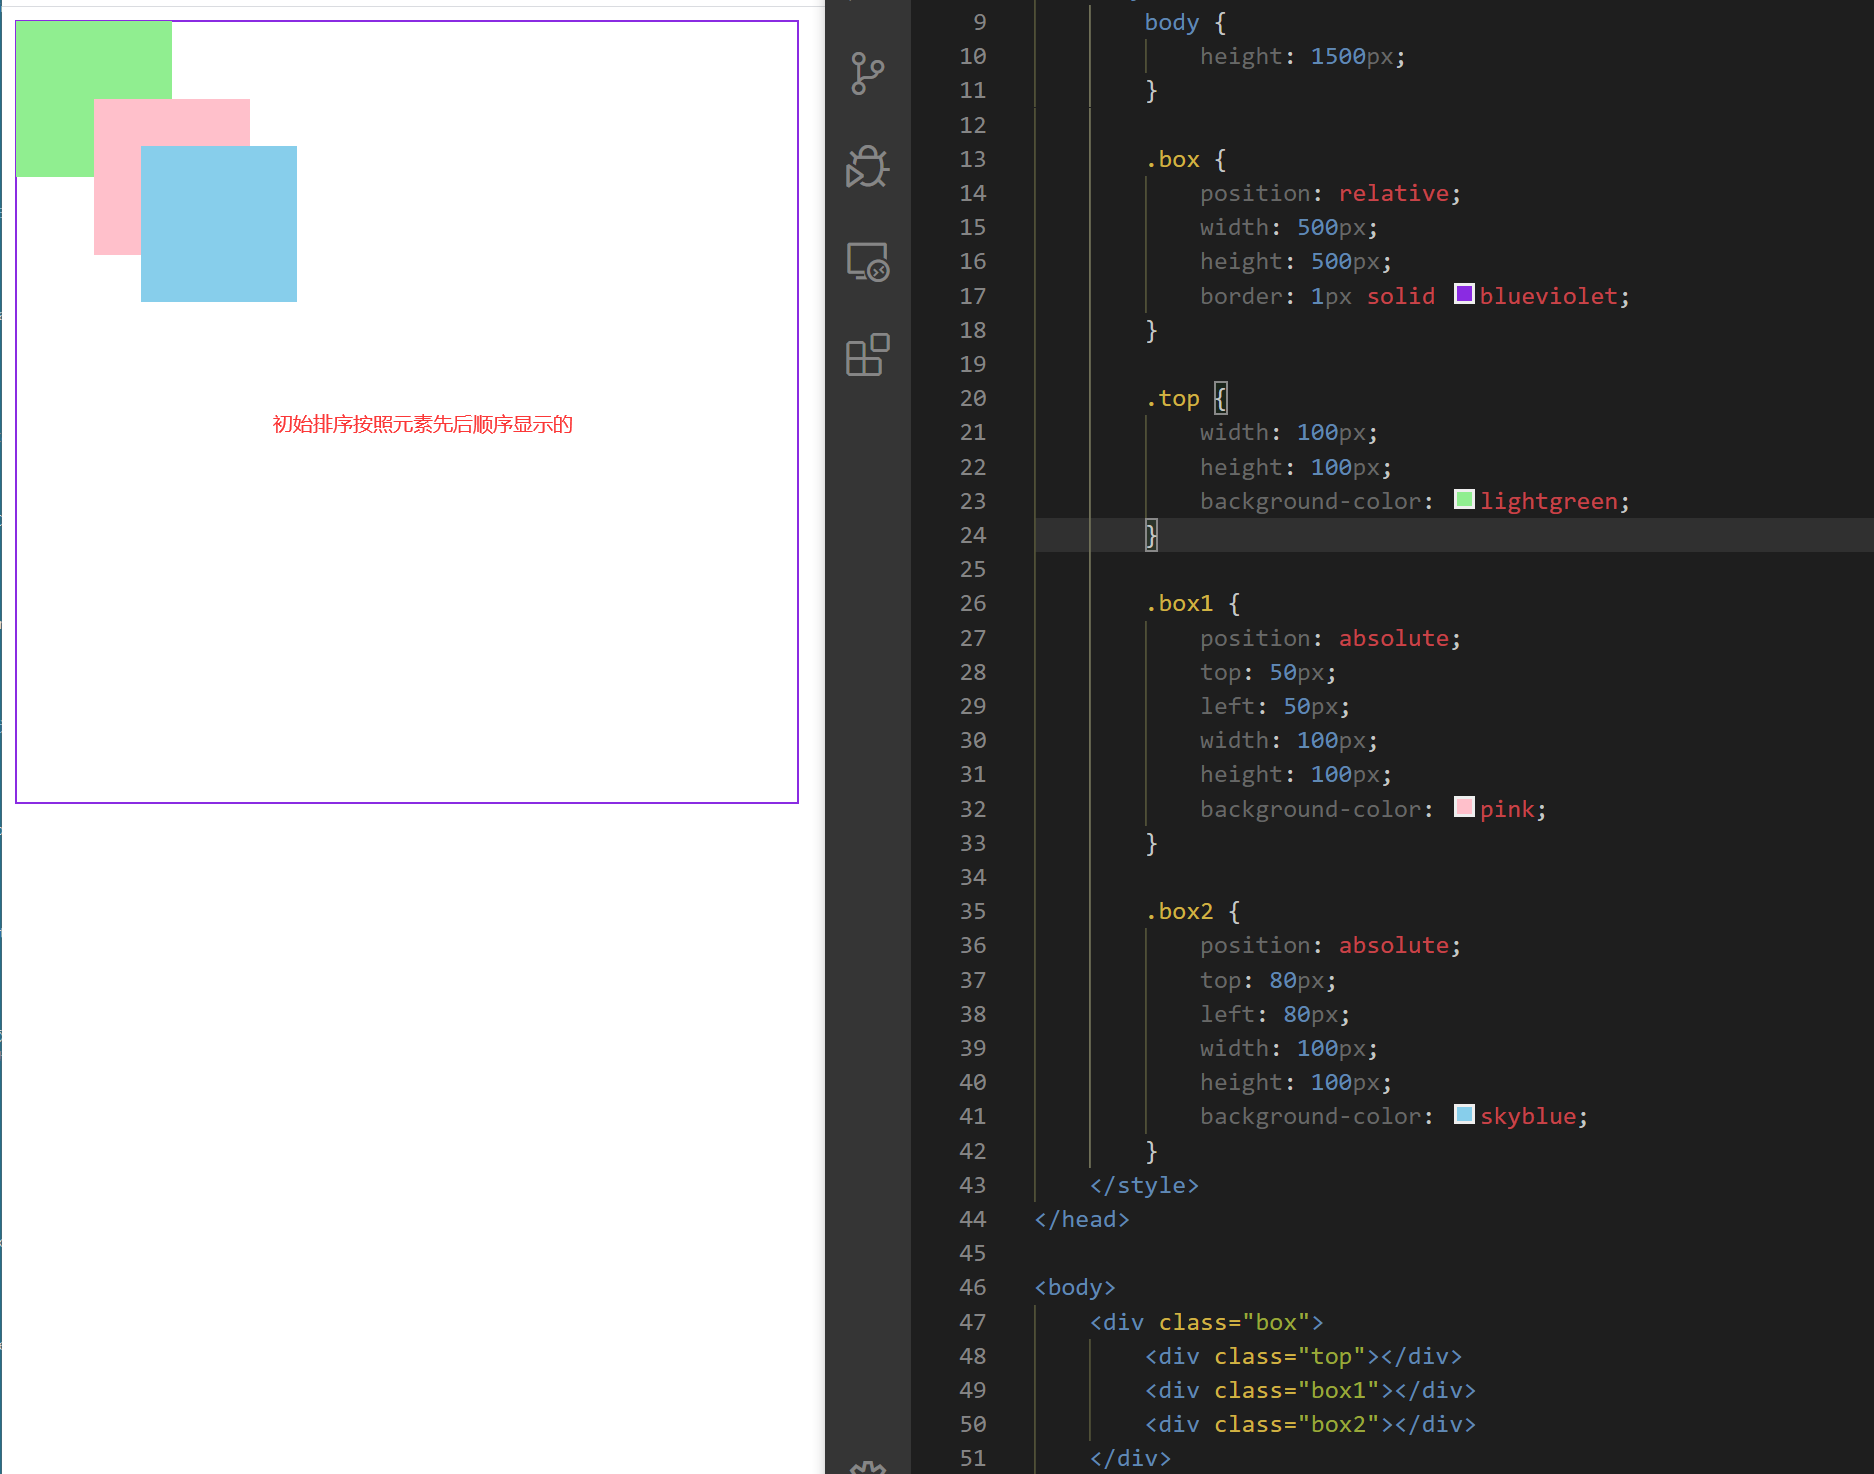
Task: Click the relative value on line 14
Action: click(x=1393, y=193)
